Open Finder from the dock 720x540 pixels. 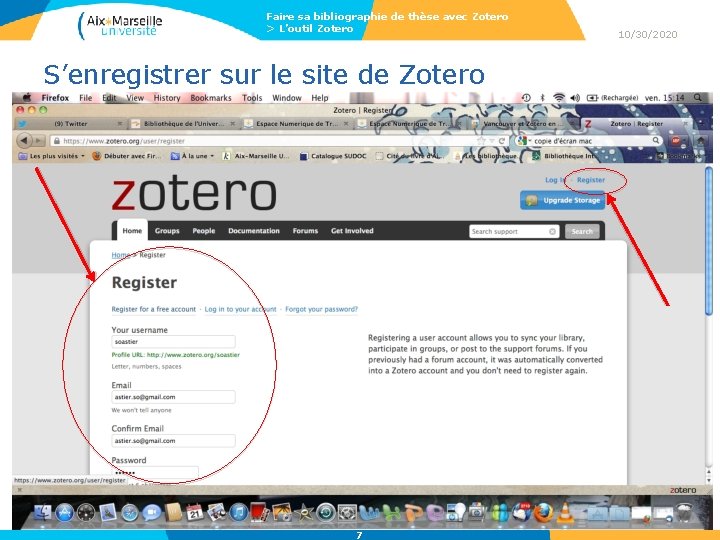coord(43,512)
